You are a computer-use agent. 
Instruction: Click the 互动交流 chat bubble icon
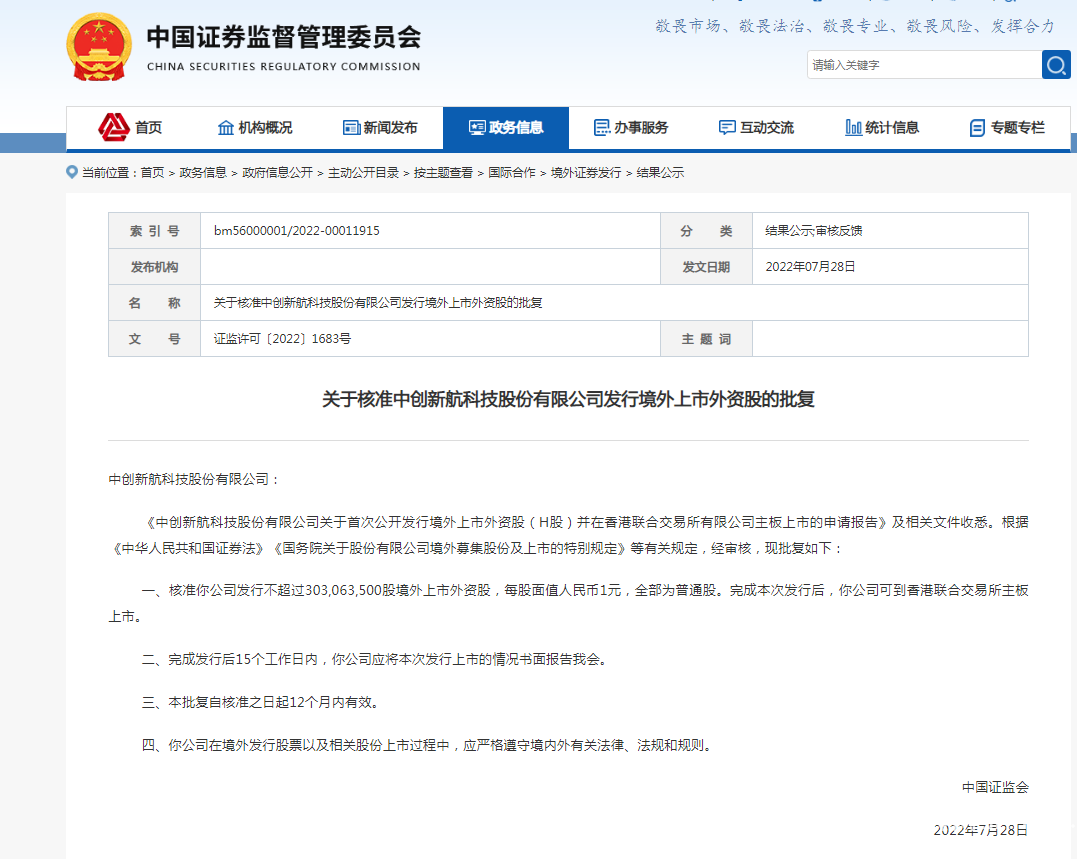727,128
